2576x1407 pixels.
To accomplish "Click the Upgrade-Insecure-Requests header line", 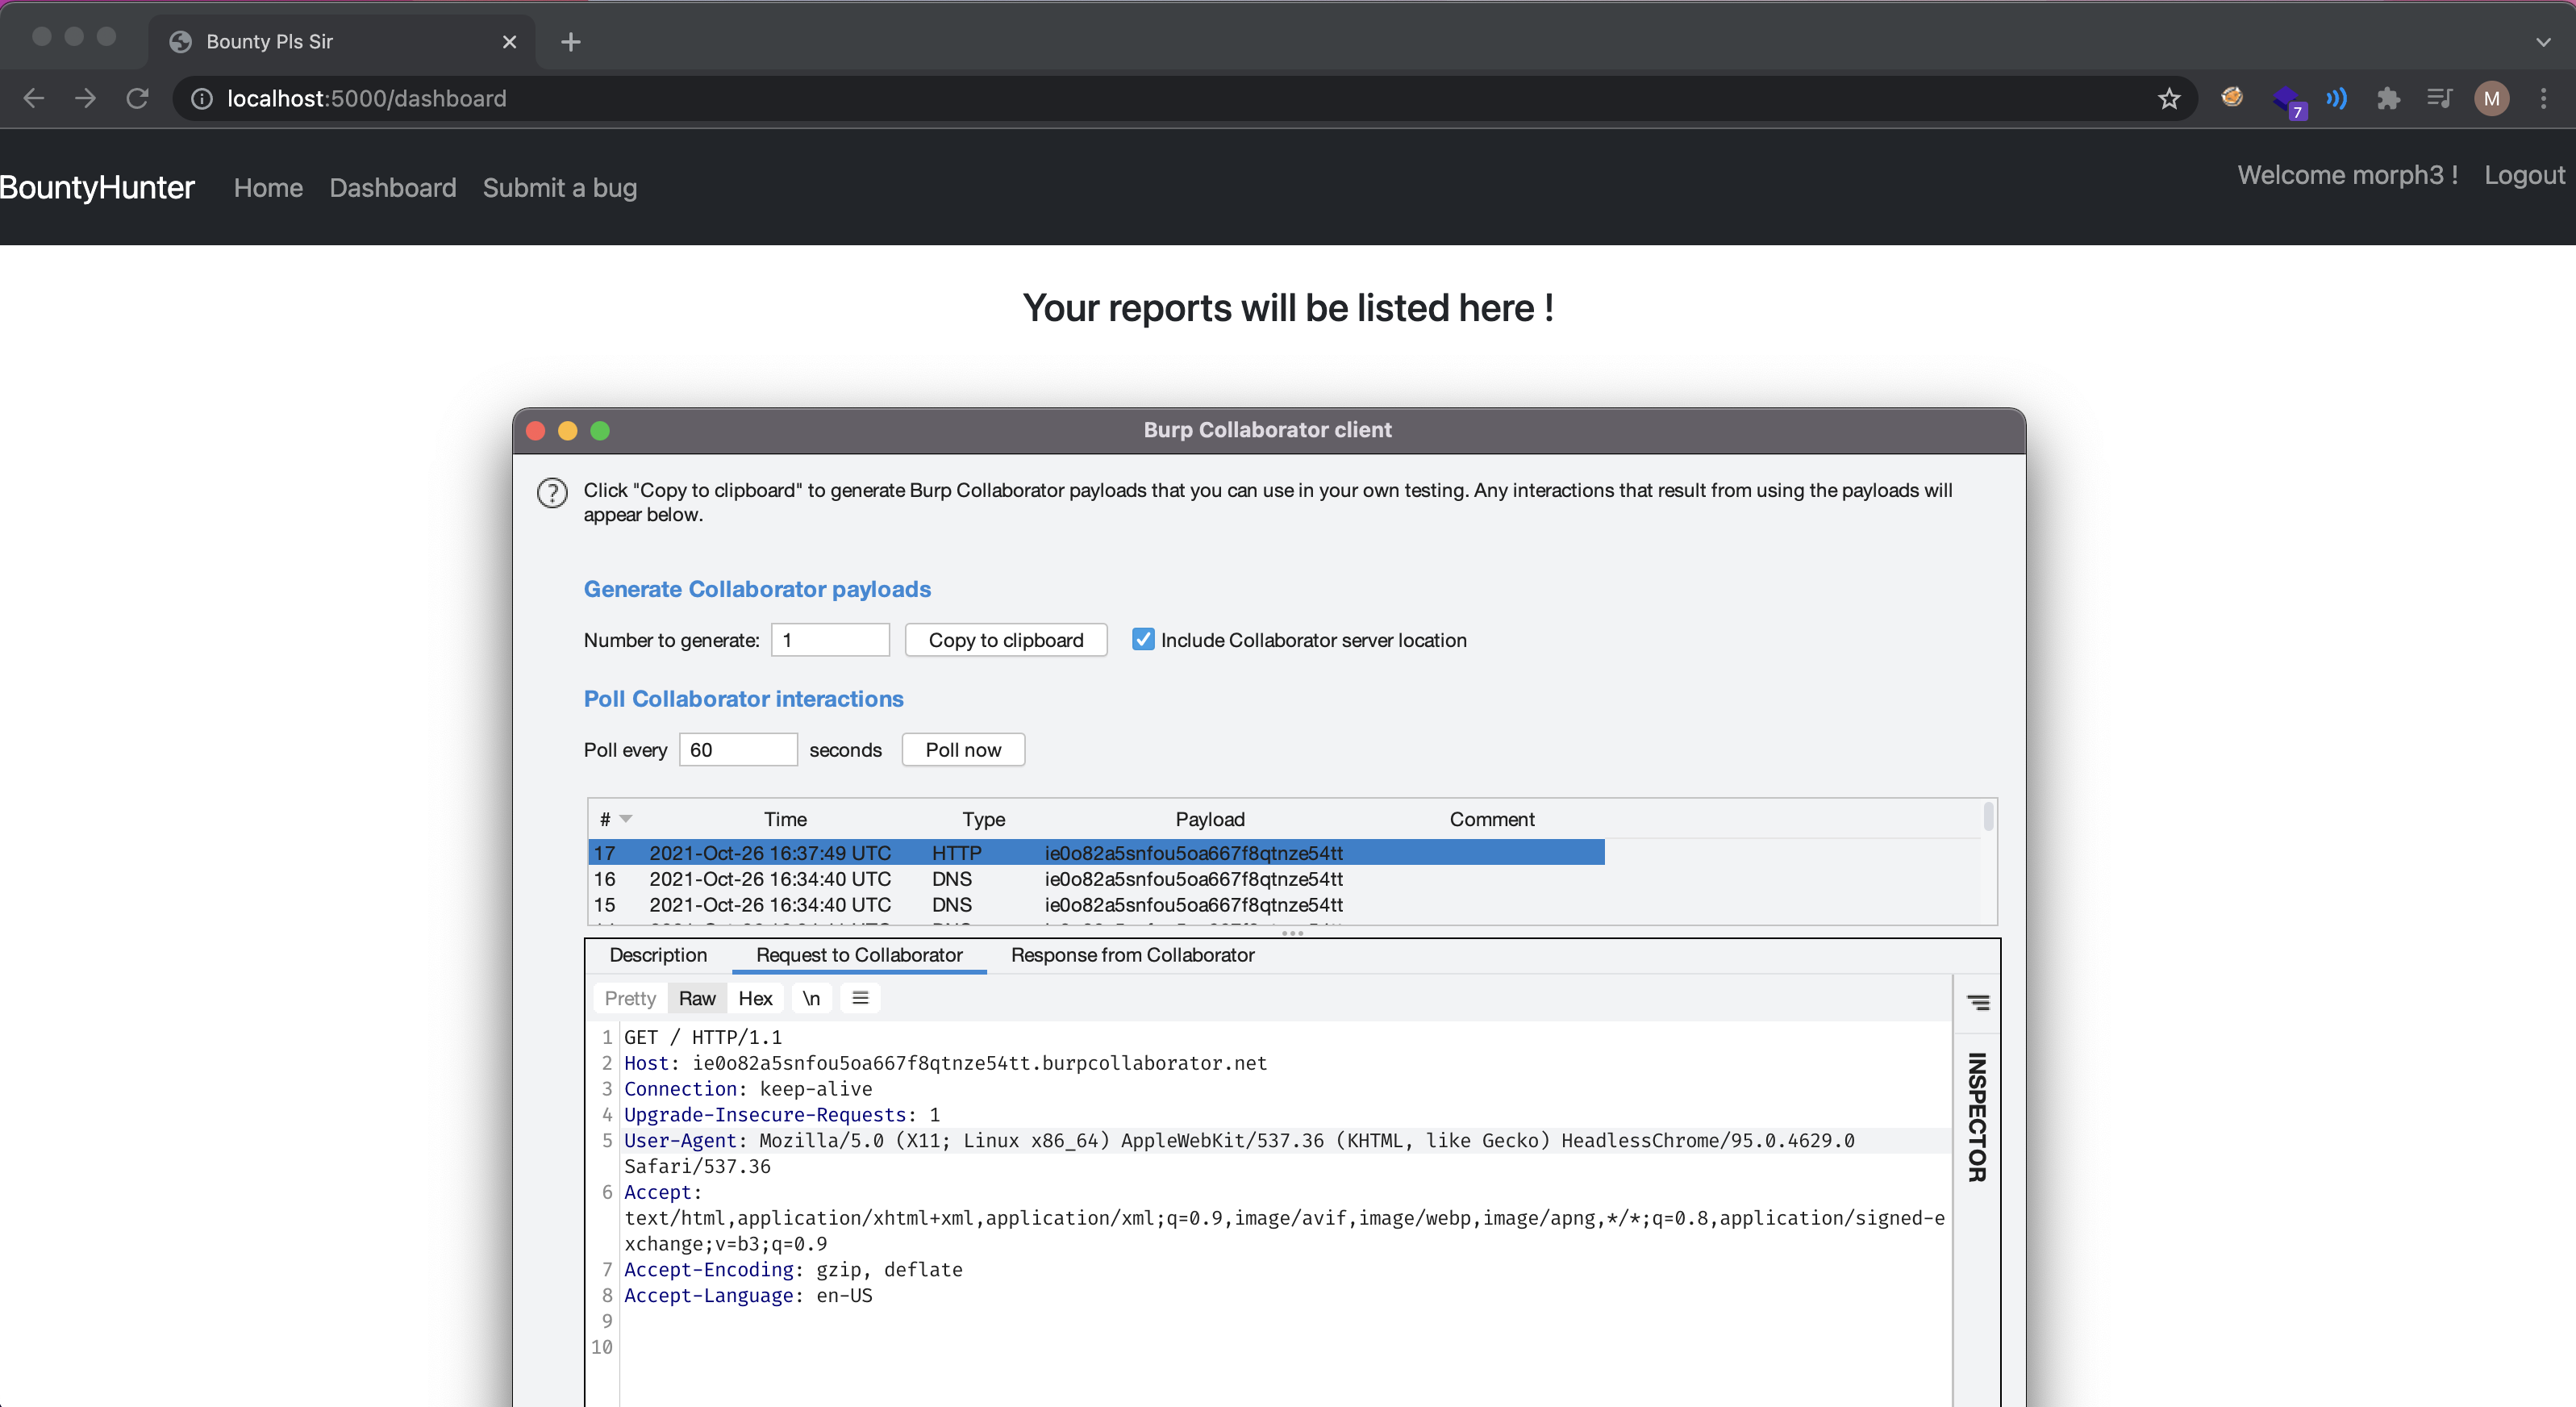I will 782,1115.
